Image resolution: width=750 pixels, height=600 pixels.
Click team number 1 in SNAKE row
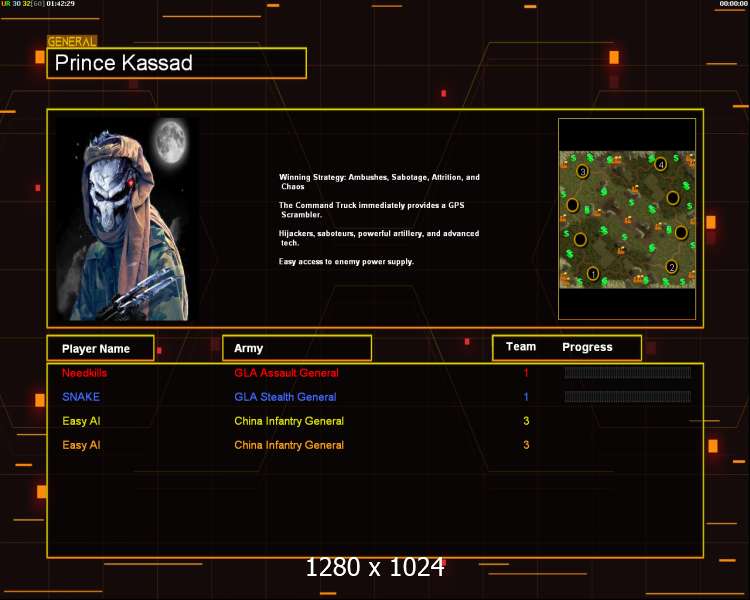(526, 397)
